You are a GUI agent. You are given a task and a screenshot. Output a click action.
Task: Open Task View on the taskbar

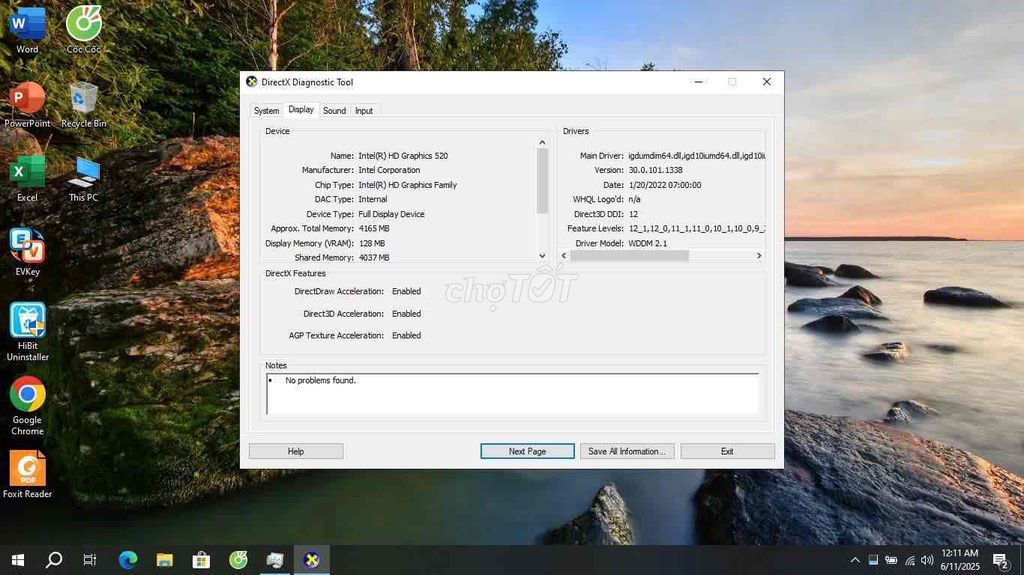pos(90,560)
